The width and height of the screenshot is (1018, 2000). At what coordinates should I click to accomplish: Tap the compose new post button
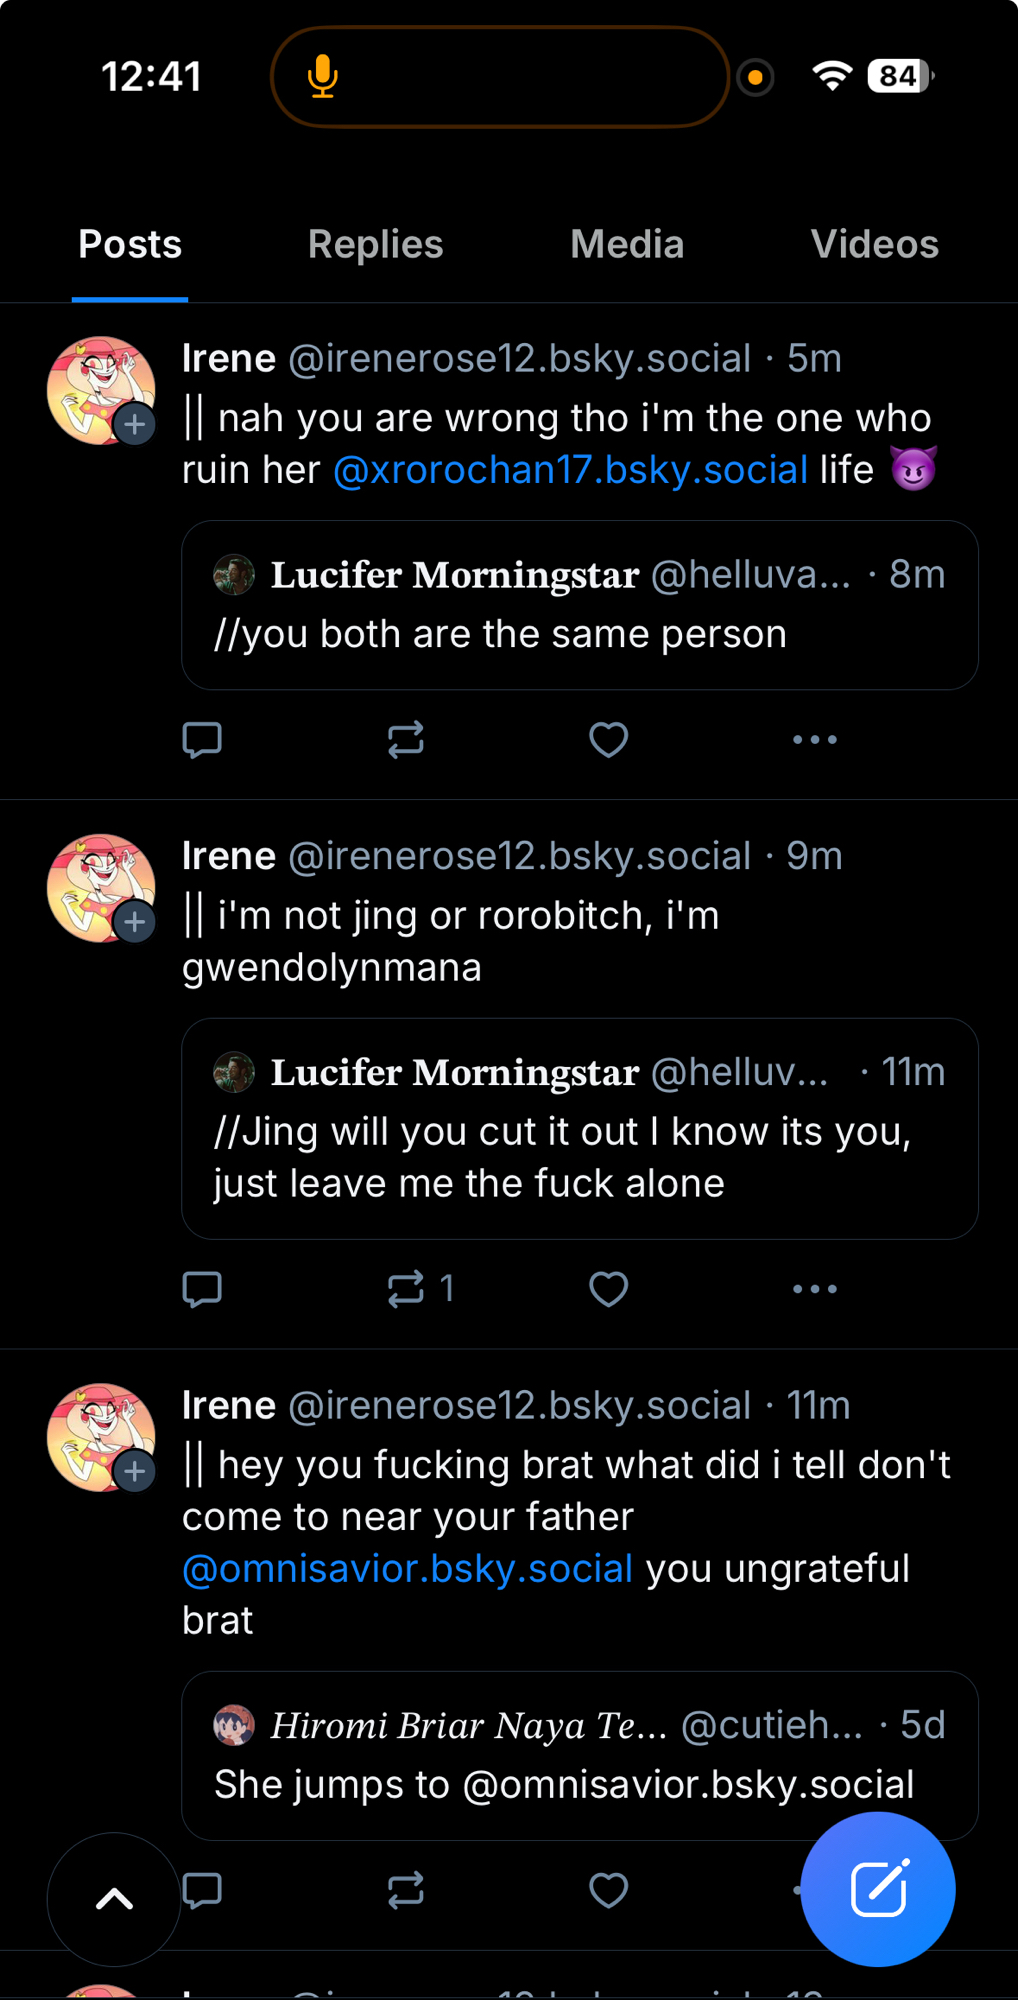tap(878, 1889)
